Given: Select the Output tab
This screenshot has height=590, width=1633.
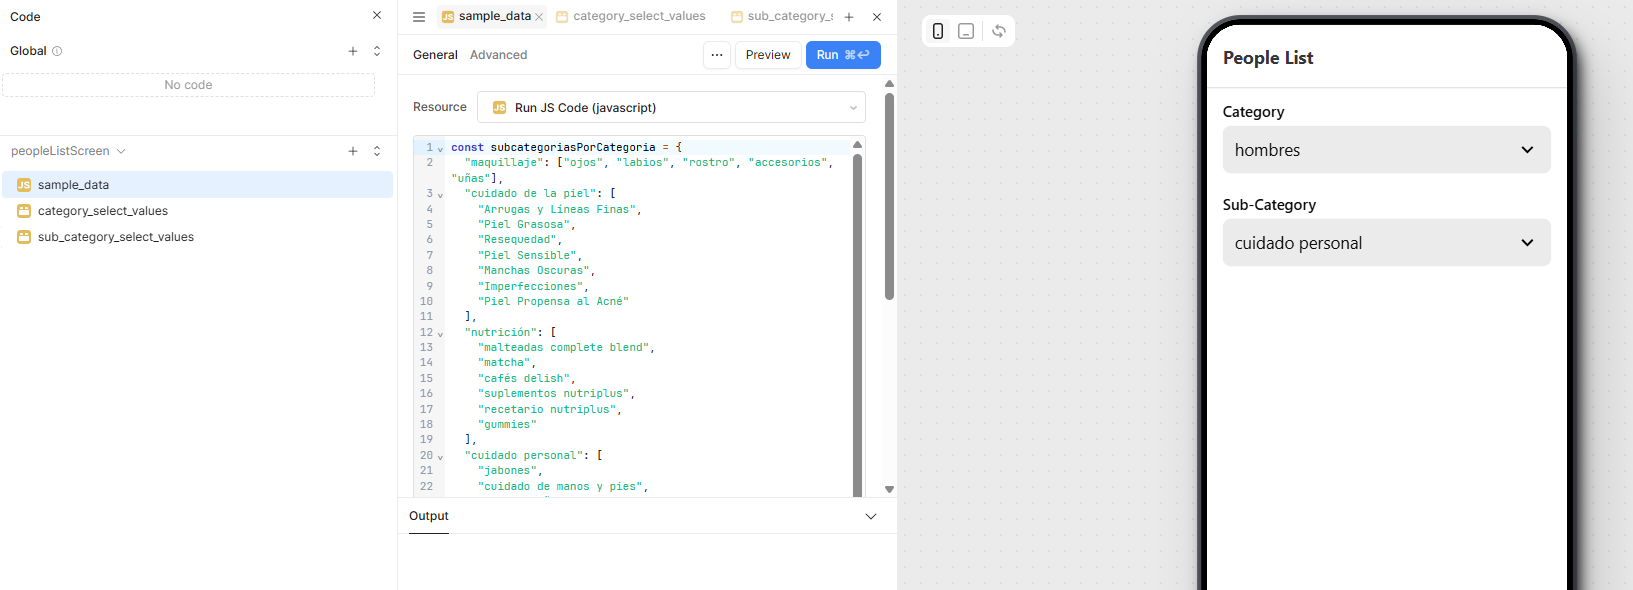Looking at the screenshot, I should tap(428, 516).
